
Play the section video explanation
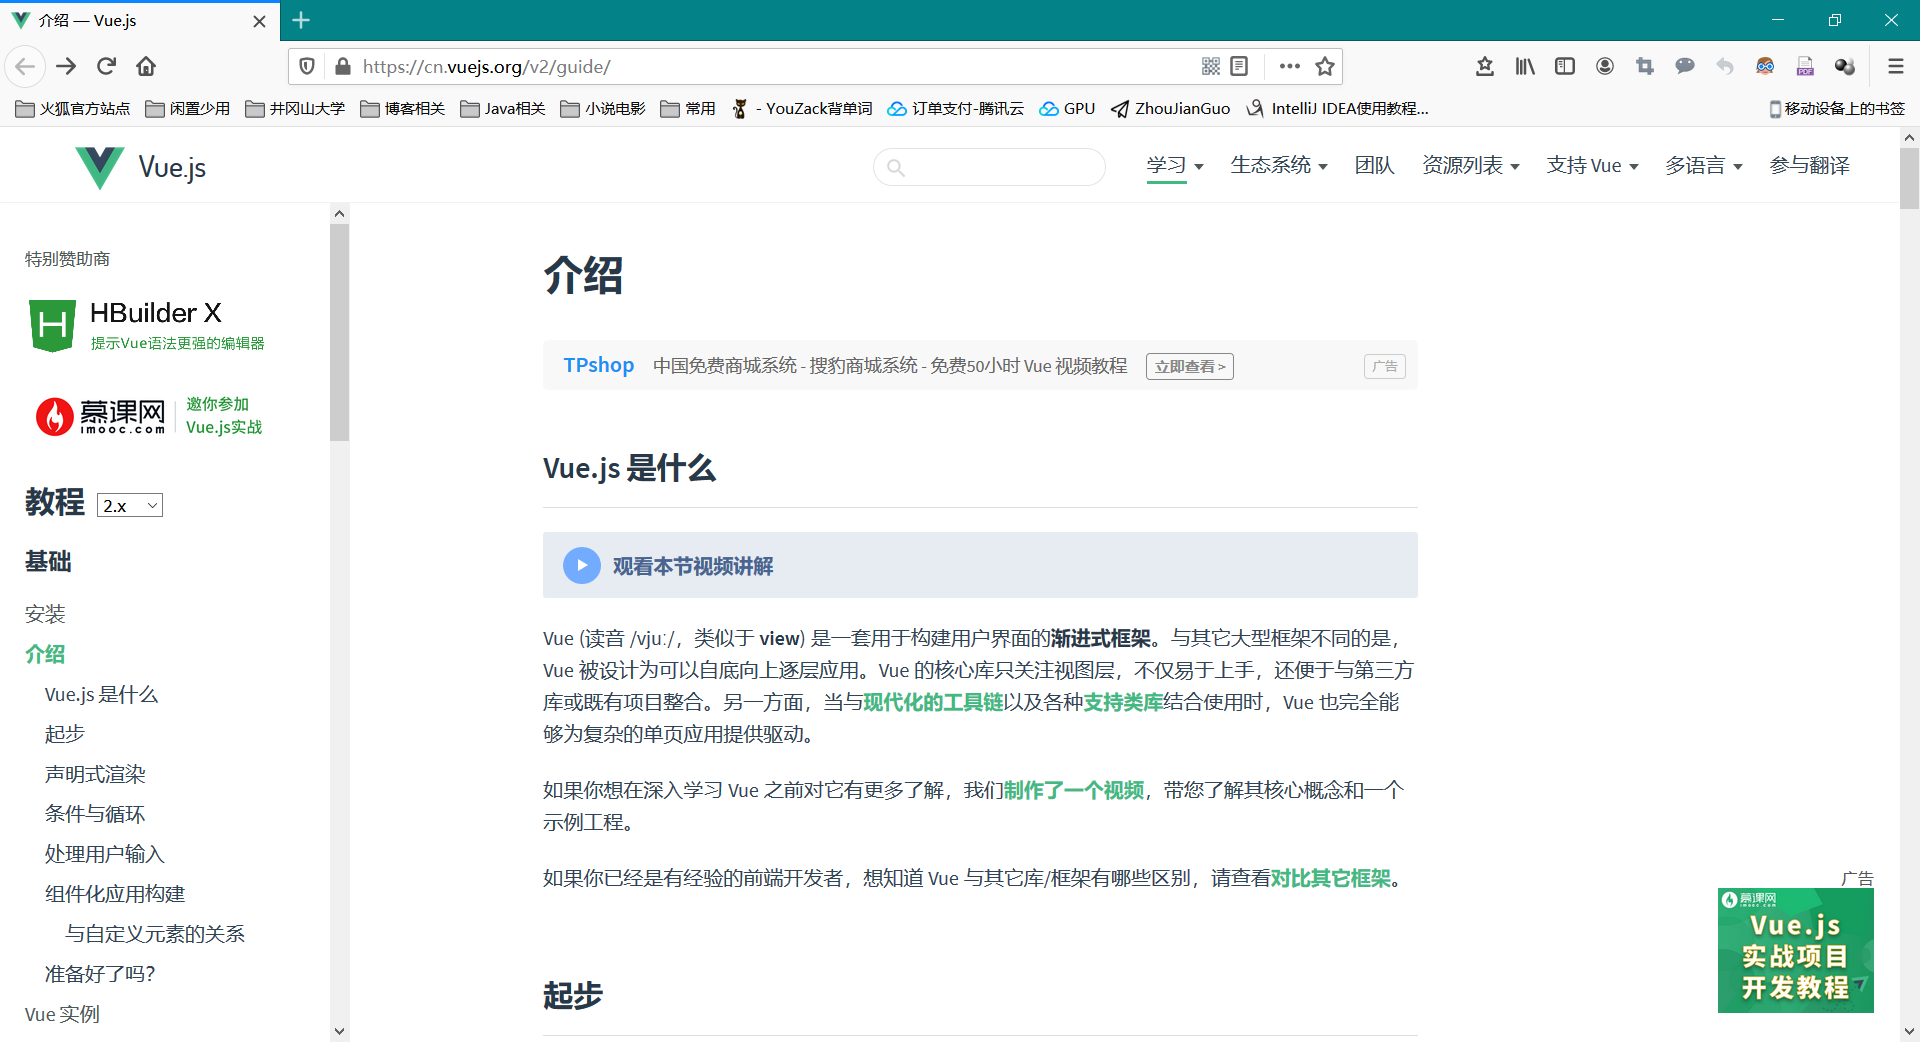point(582,565)
